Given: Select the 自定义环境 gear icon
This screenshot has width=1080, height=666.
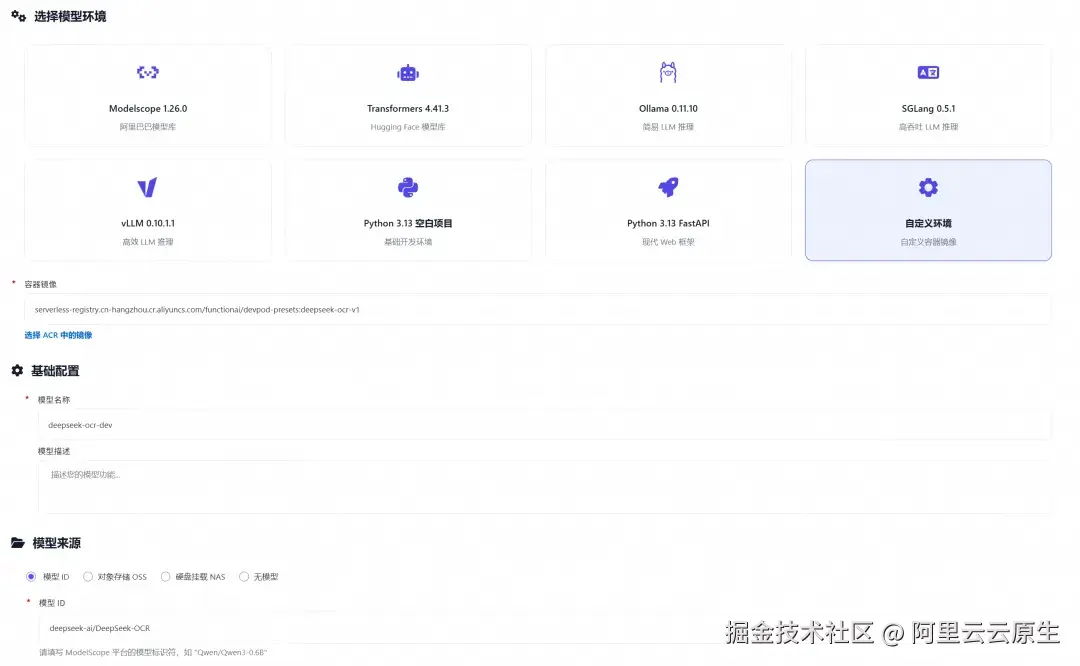Looking at the screenshot, I should click(x=928, y=187).
